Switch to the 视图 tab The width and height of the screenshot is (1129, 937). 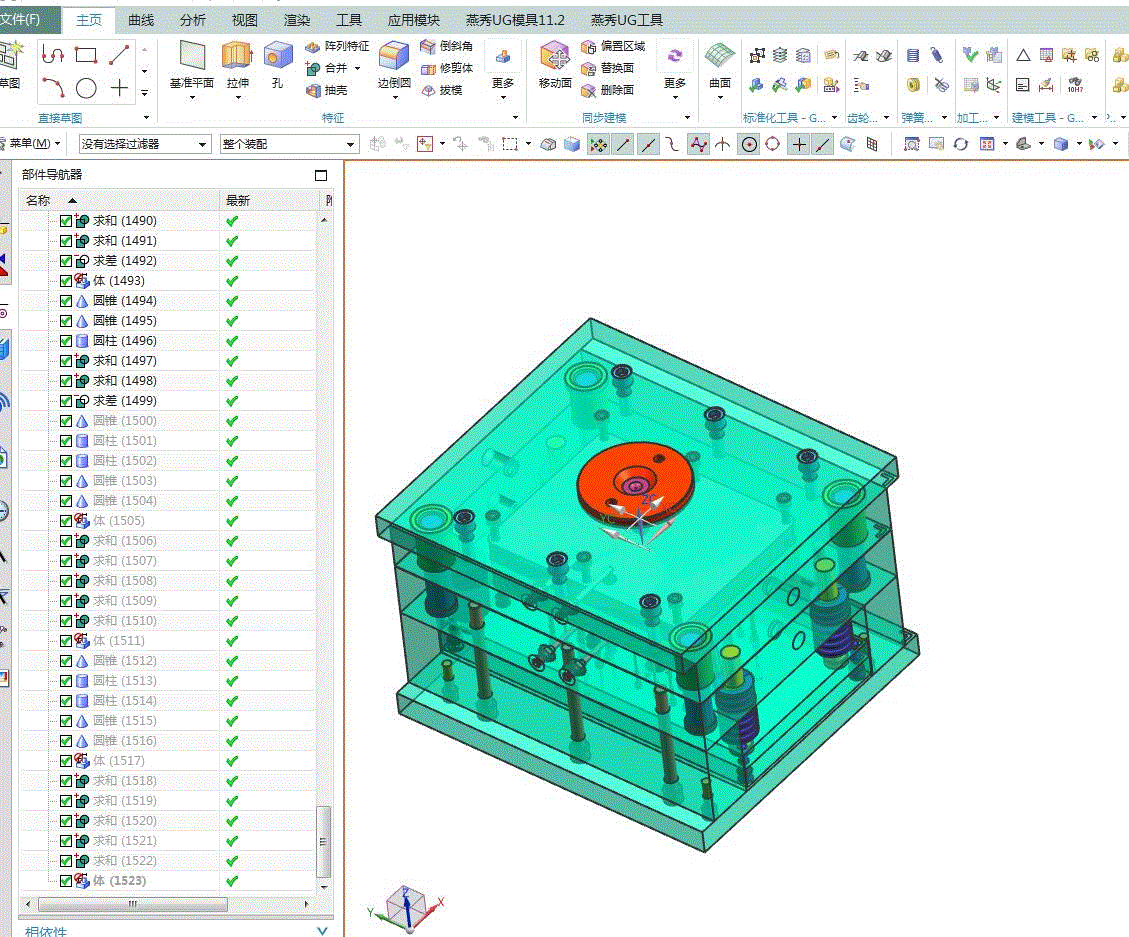tap(245, 20)
